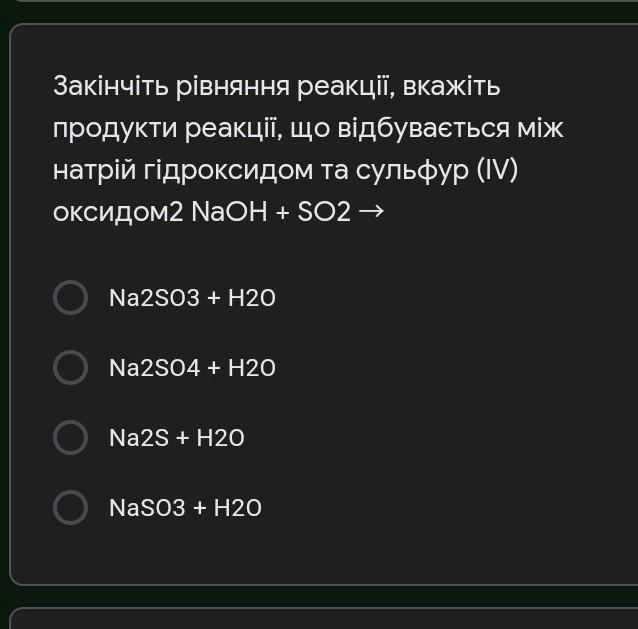Viewport: 638px width, 629px height.
Task: Click the "NaSO3 + H2O" answer label
Action: pos(185,508)
